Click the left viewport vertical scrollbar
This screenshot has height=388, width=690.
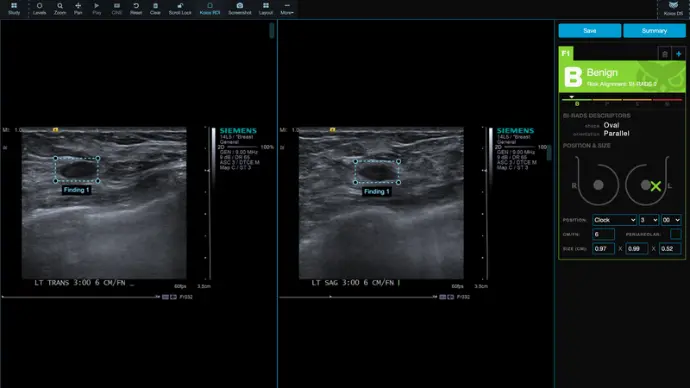pyautogui.click(x=272, y=30)
